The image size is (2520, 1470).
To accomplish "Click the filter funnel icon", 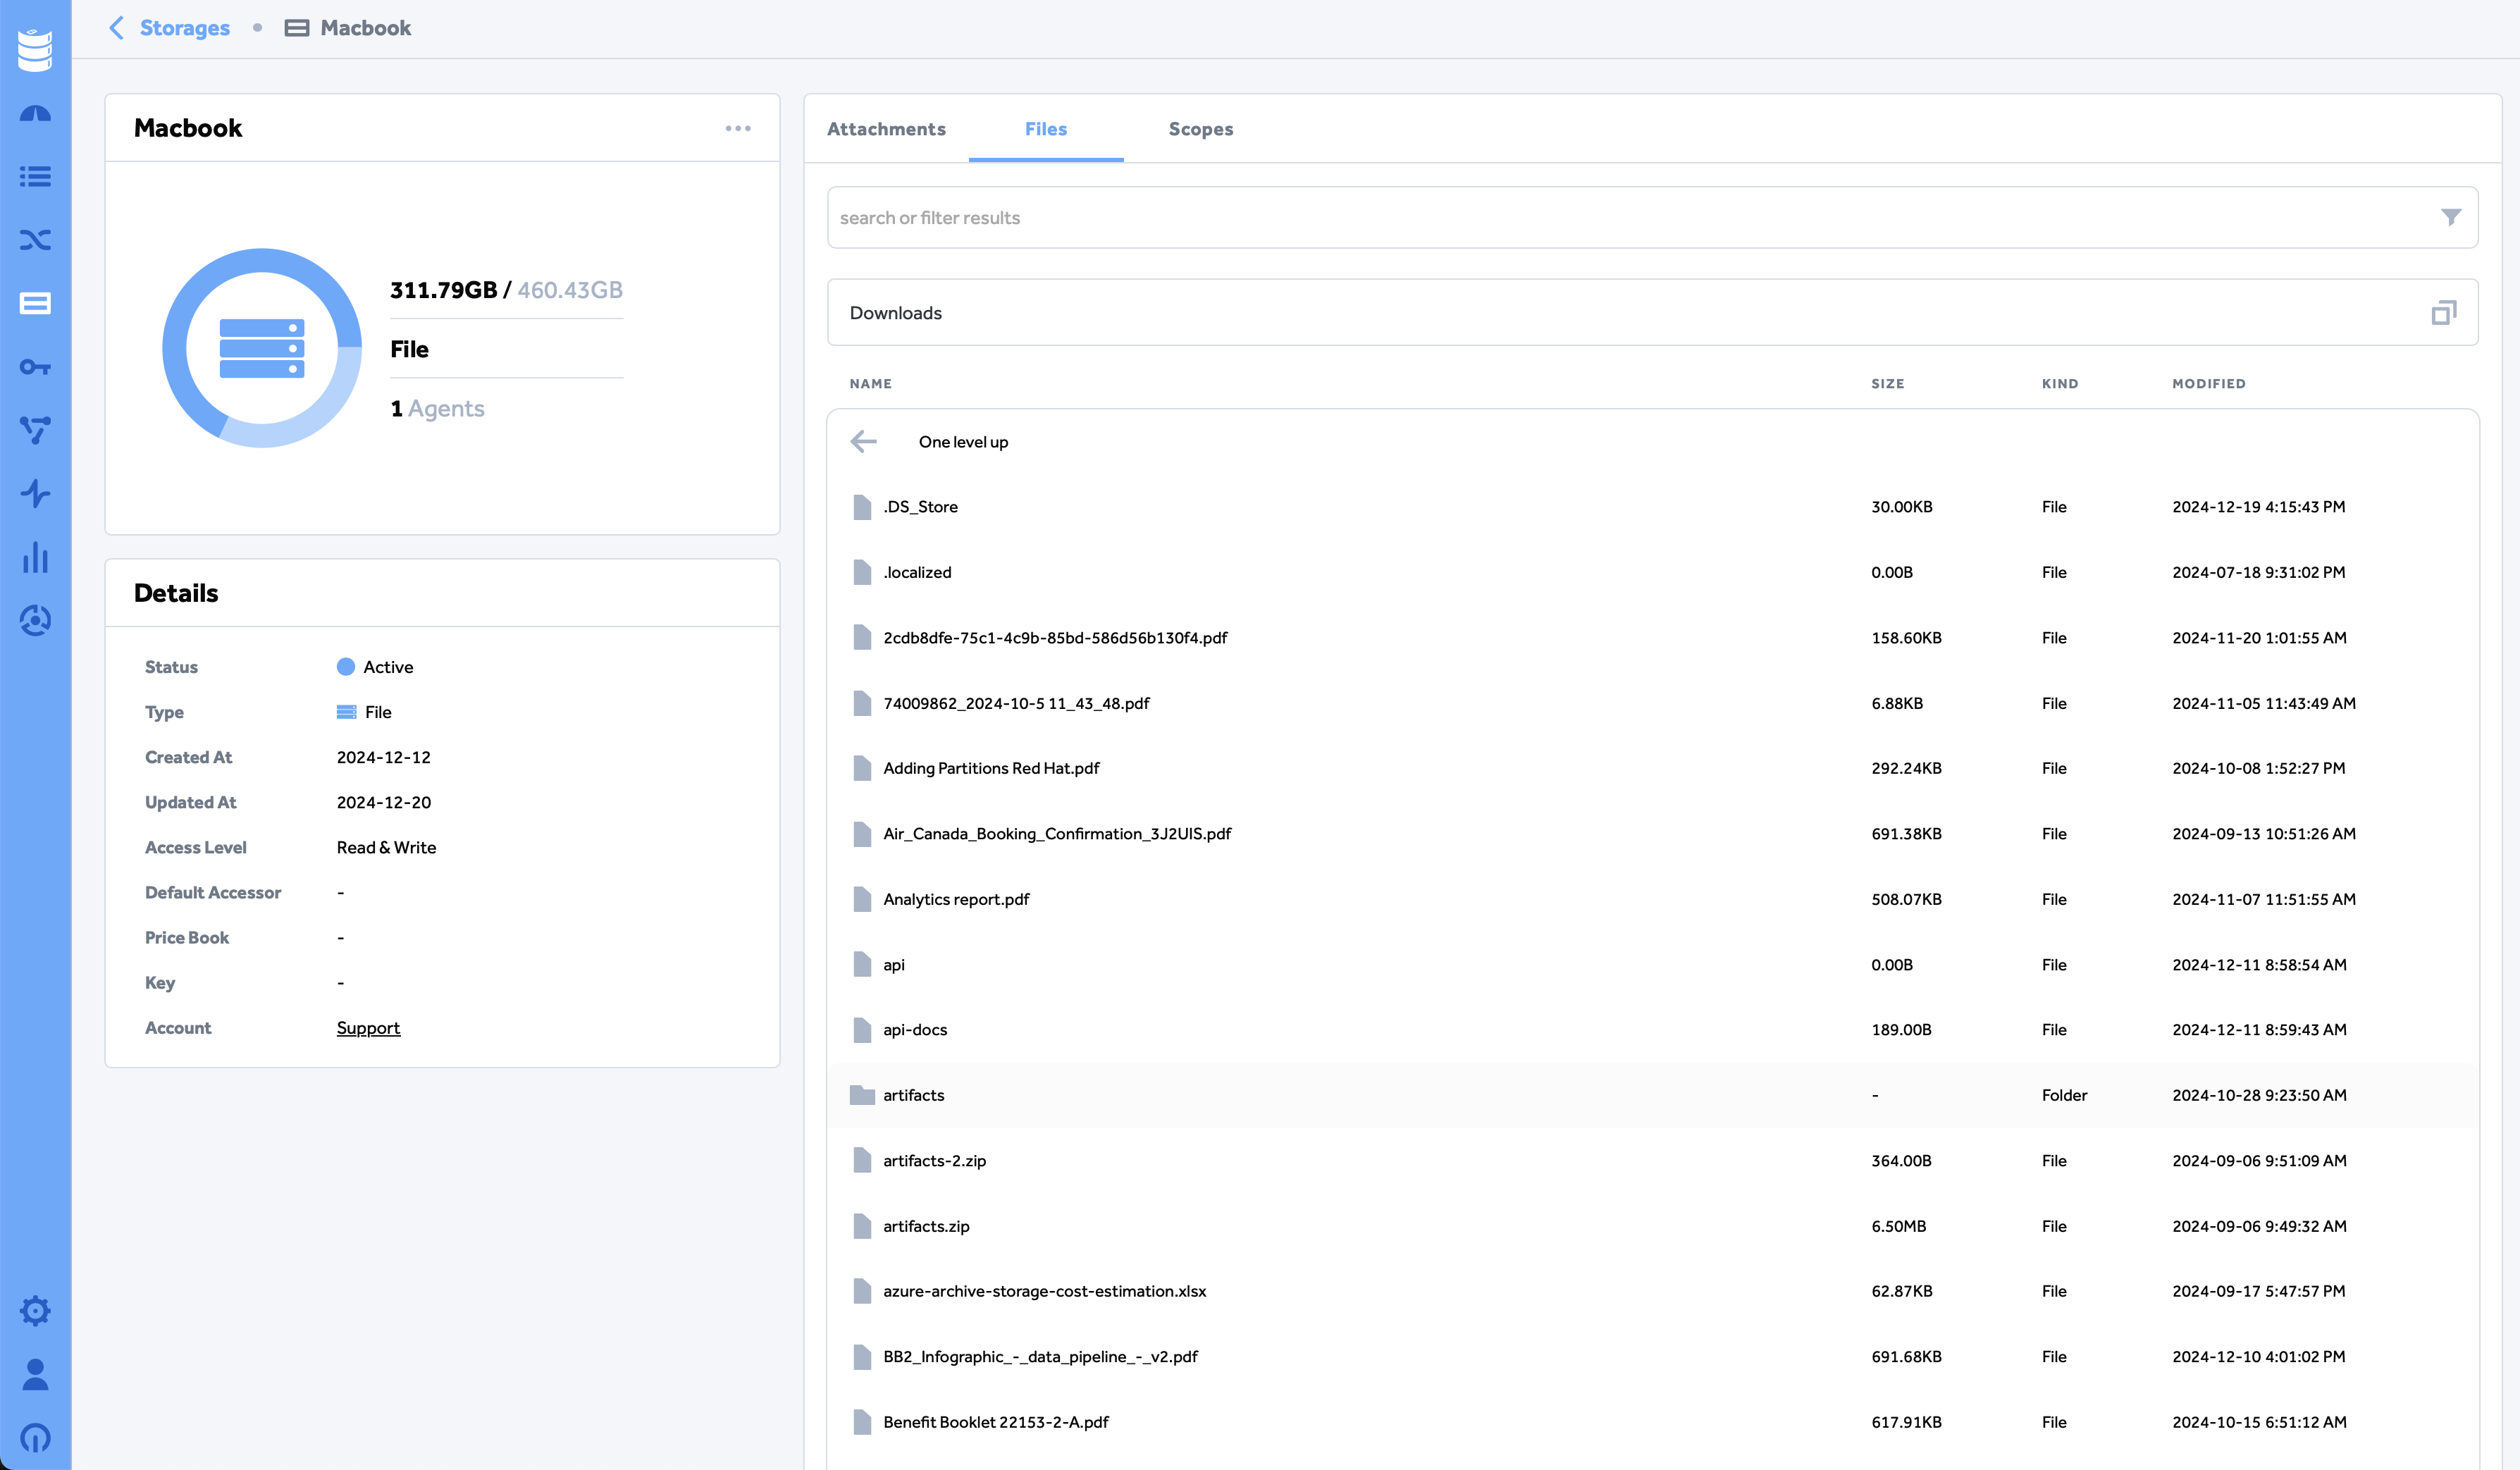I will [2450, 217].
